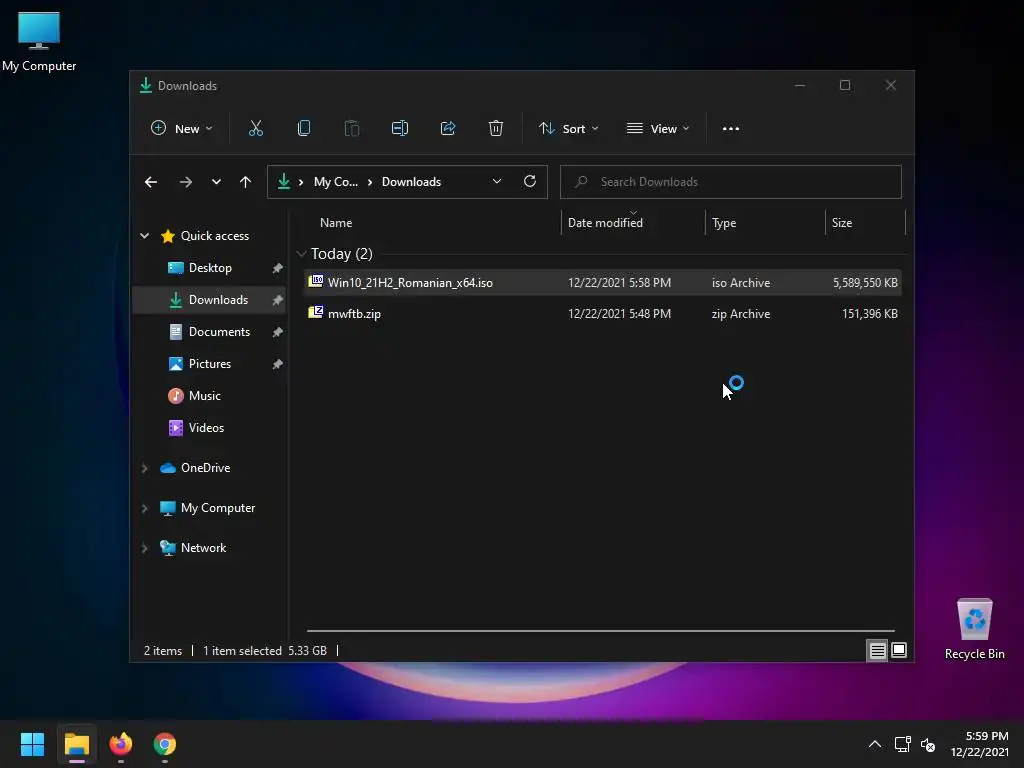Open the View options dropdown
Screen dimensions: 1024x768
coord(658,129)
